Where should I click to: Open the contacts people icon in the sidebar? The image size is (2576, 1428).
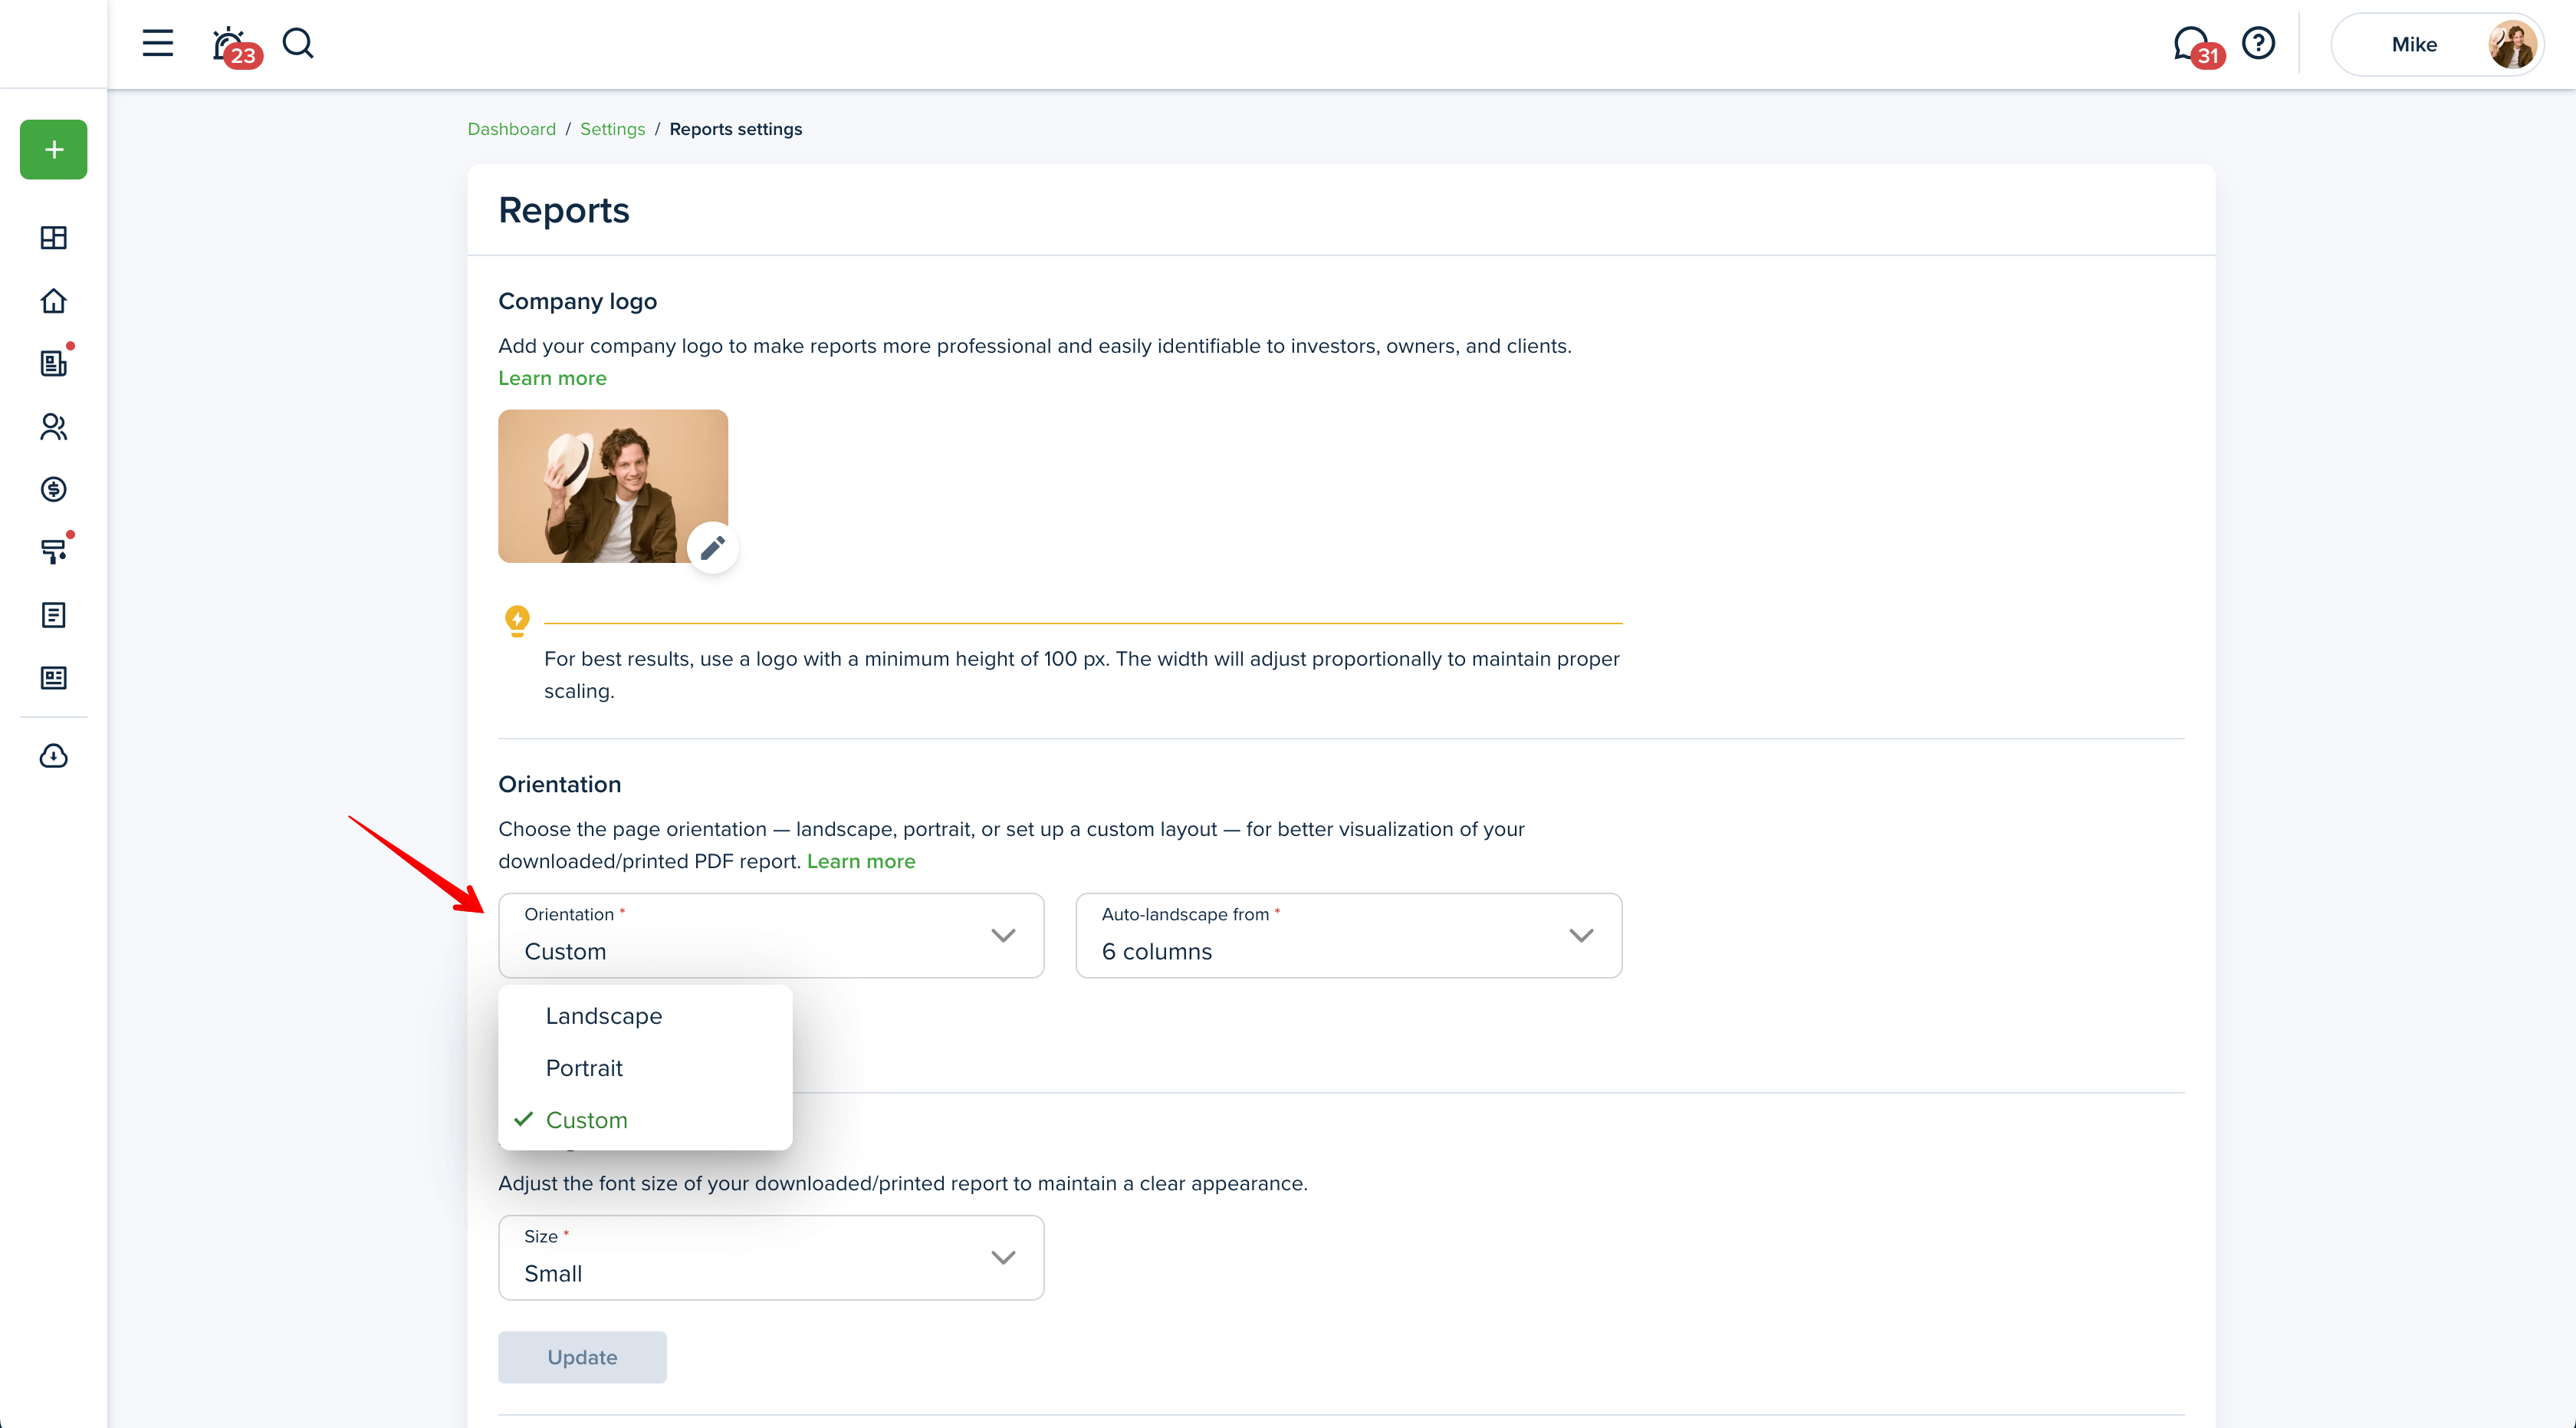pyautogui.click(x=53, y=427)
